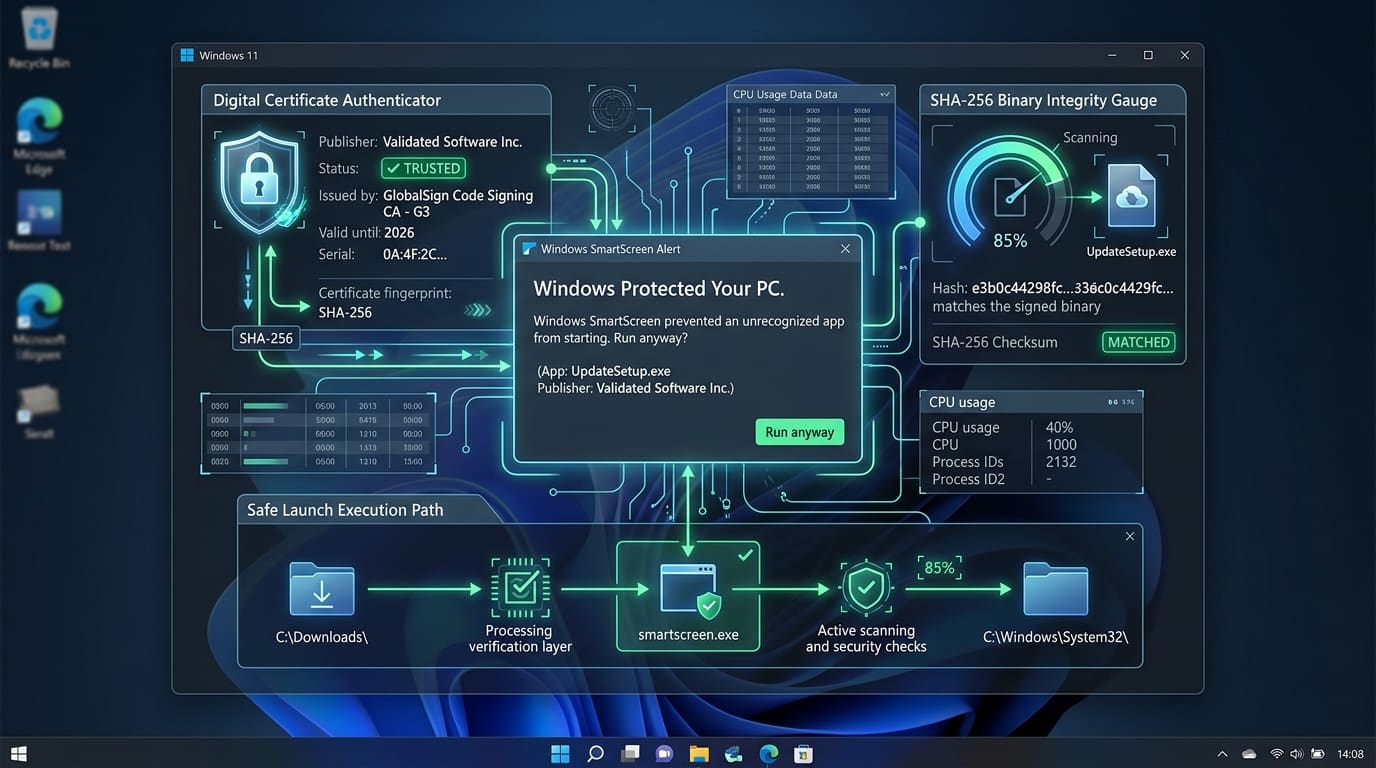
Task: Click the green progress bar in the 2013 row
Action: (265, 406)
